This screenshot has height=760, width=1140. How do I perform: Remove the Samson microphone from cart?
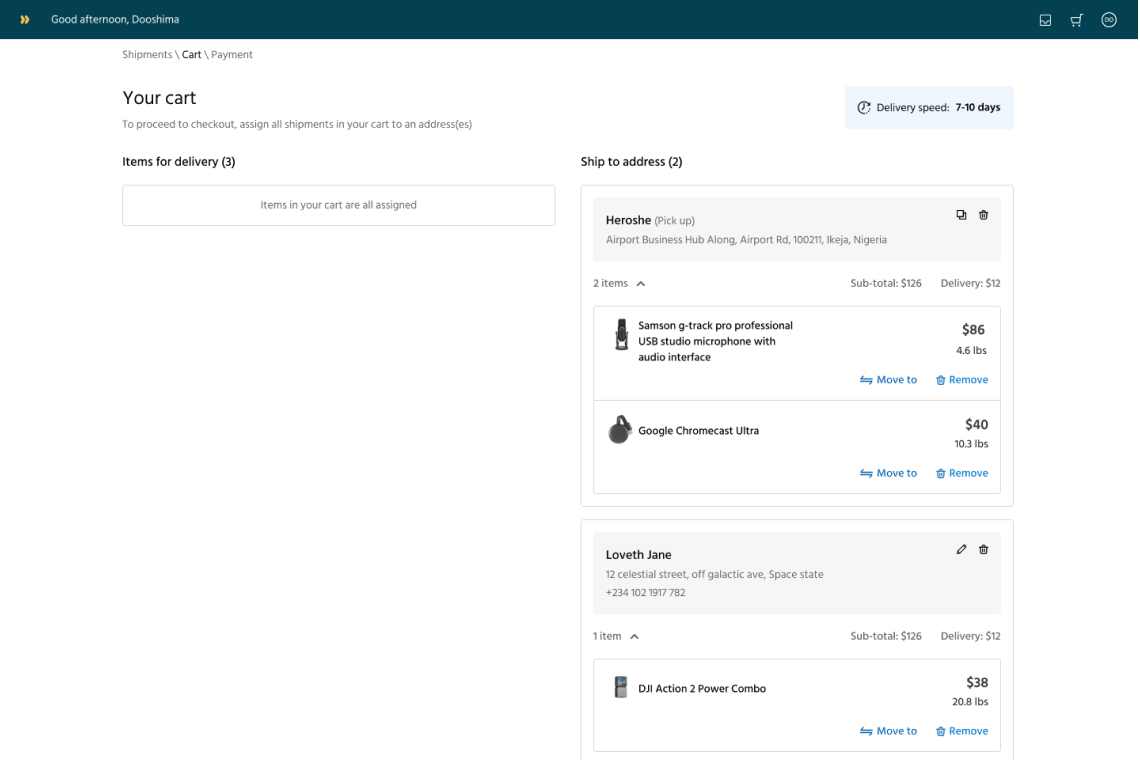(x=961, y=380)
